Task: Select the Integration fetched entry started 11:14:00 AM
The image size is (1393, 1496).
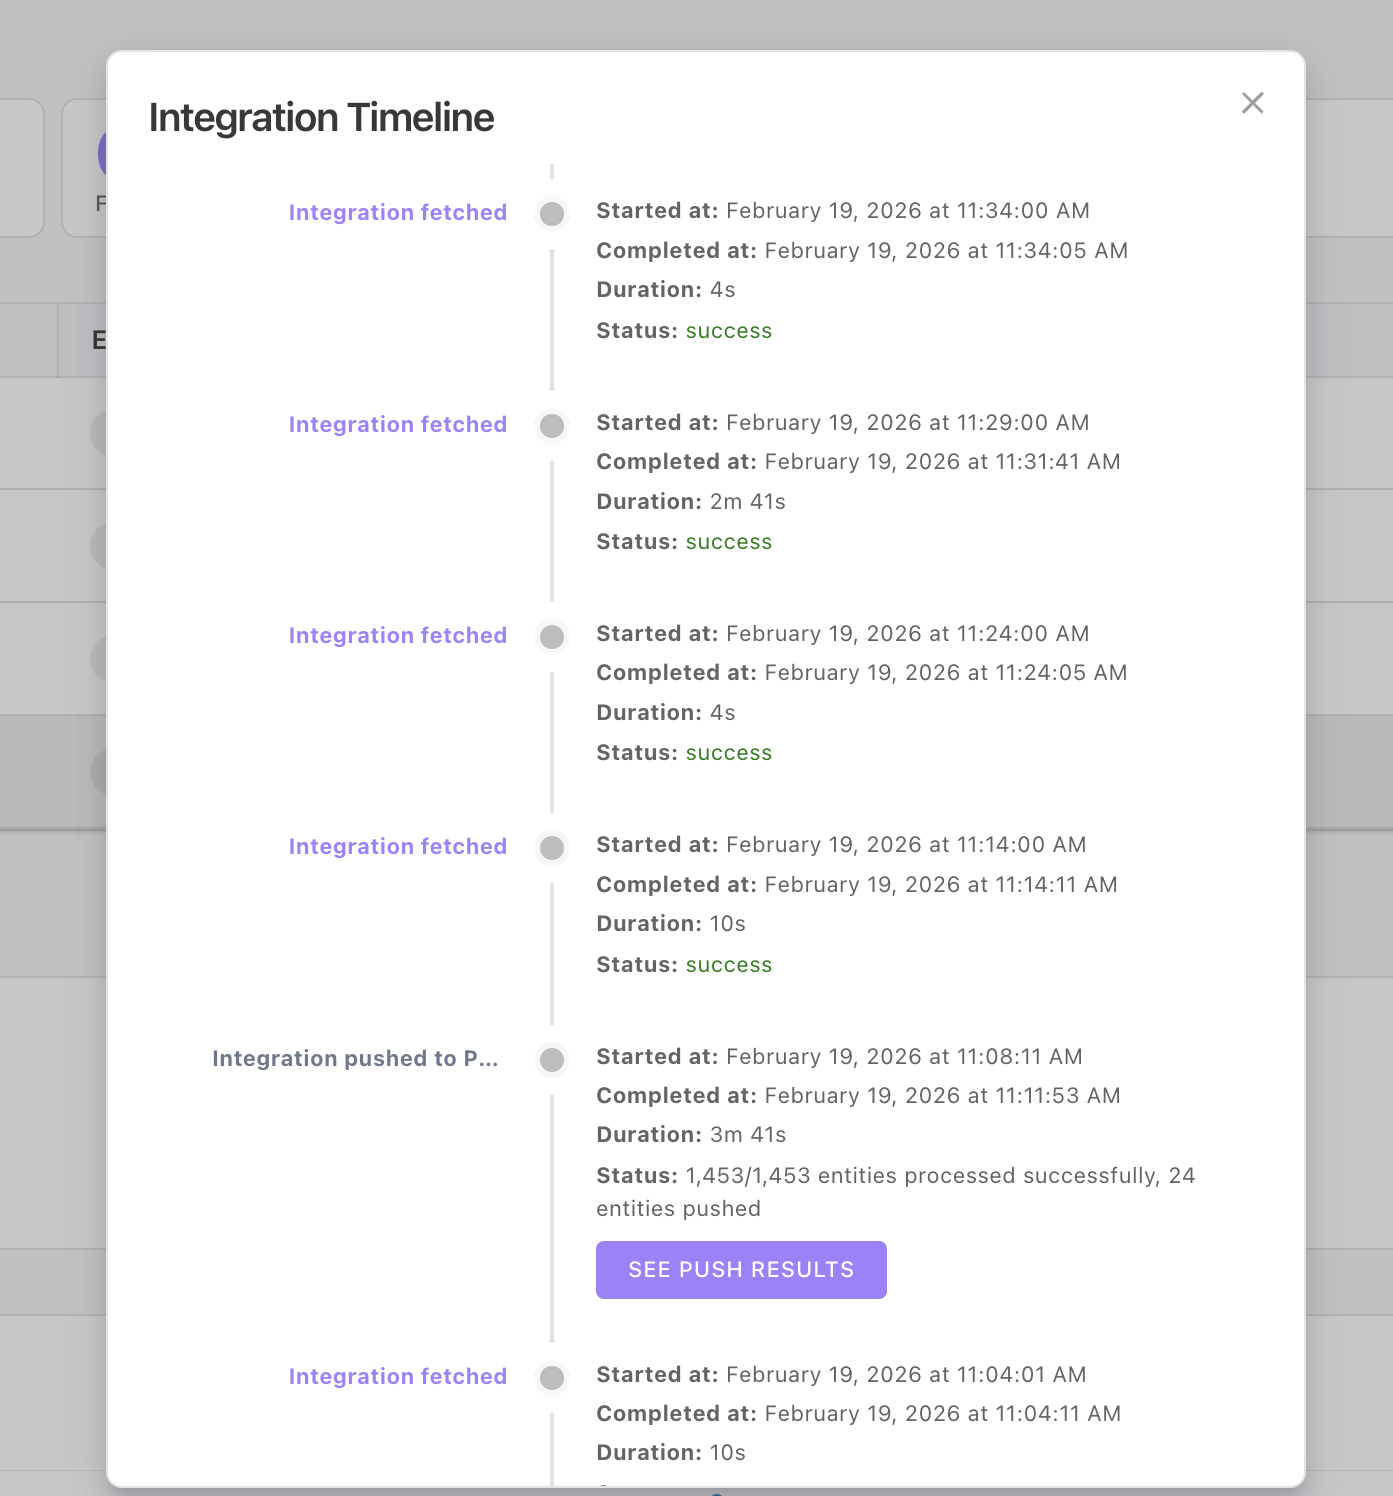Action: point(397,847)
